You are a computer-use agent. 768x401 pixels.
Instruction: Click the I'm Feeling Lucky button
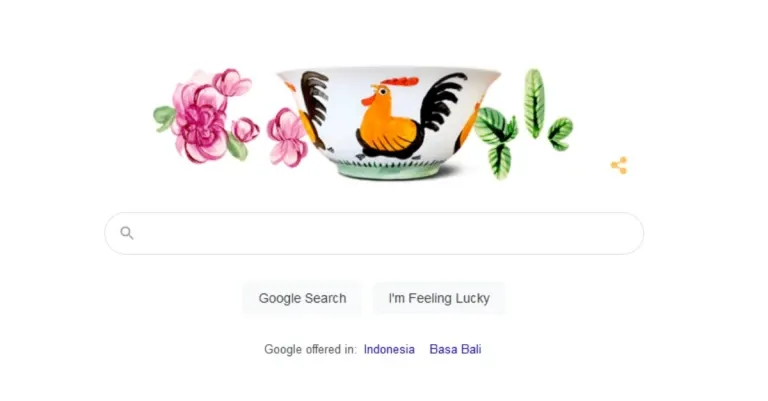tap(439, 298)
